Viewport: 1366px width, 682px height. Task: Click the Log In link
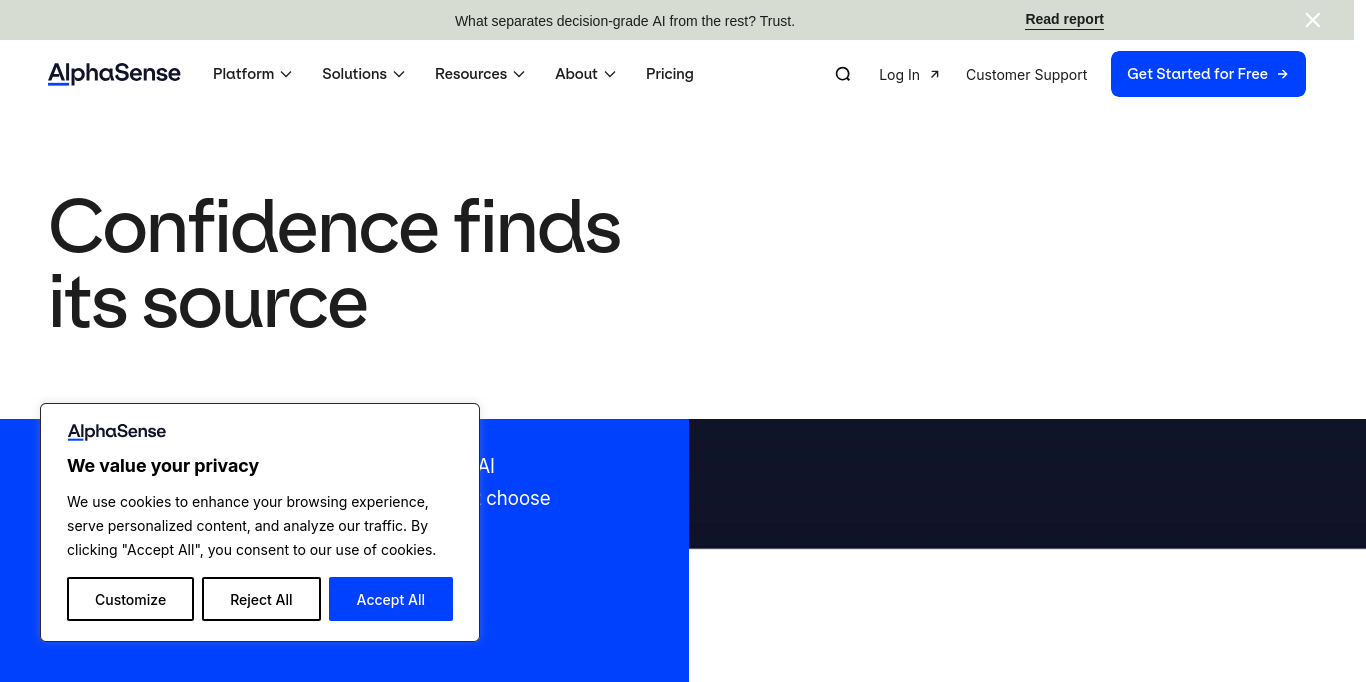tap(909, 75)
